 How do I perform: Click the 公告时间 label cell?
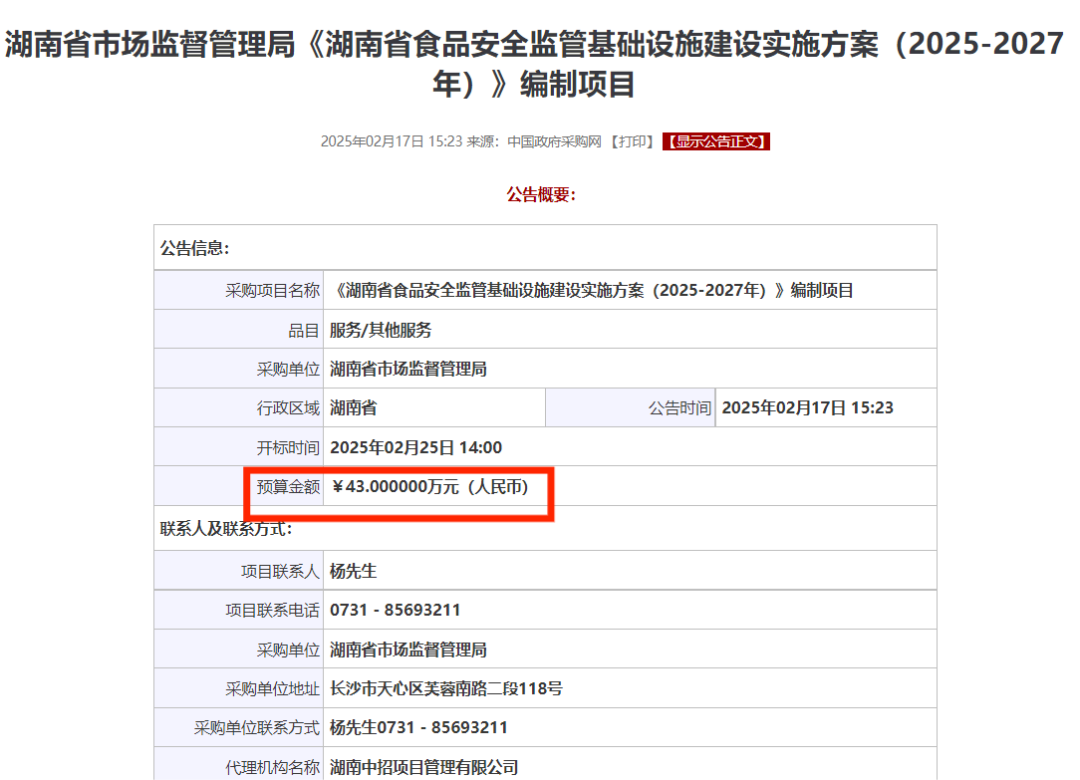click(630, 408)
